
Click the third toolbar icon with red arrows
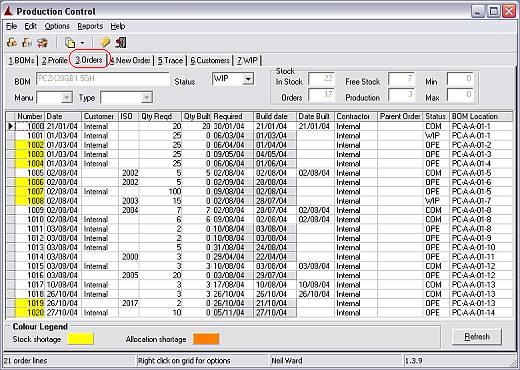pyautogui.click(x=42, y=43)
